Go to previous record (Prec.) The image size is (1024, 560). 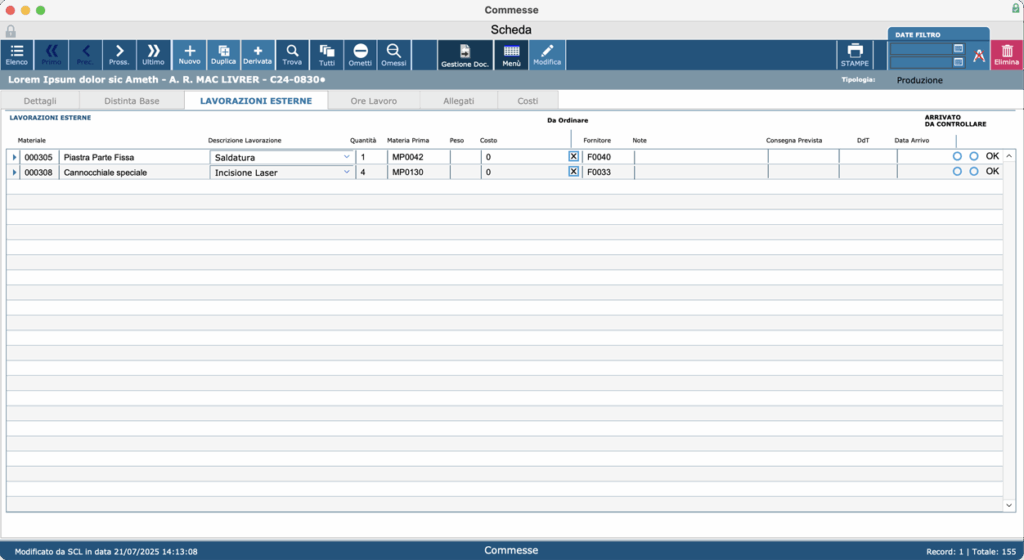85,55
